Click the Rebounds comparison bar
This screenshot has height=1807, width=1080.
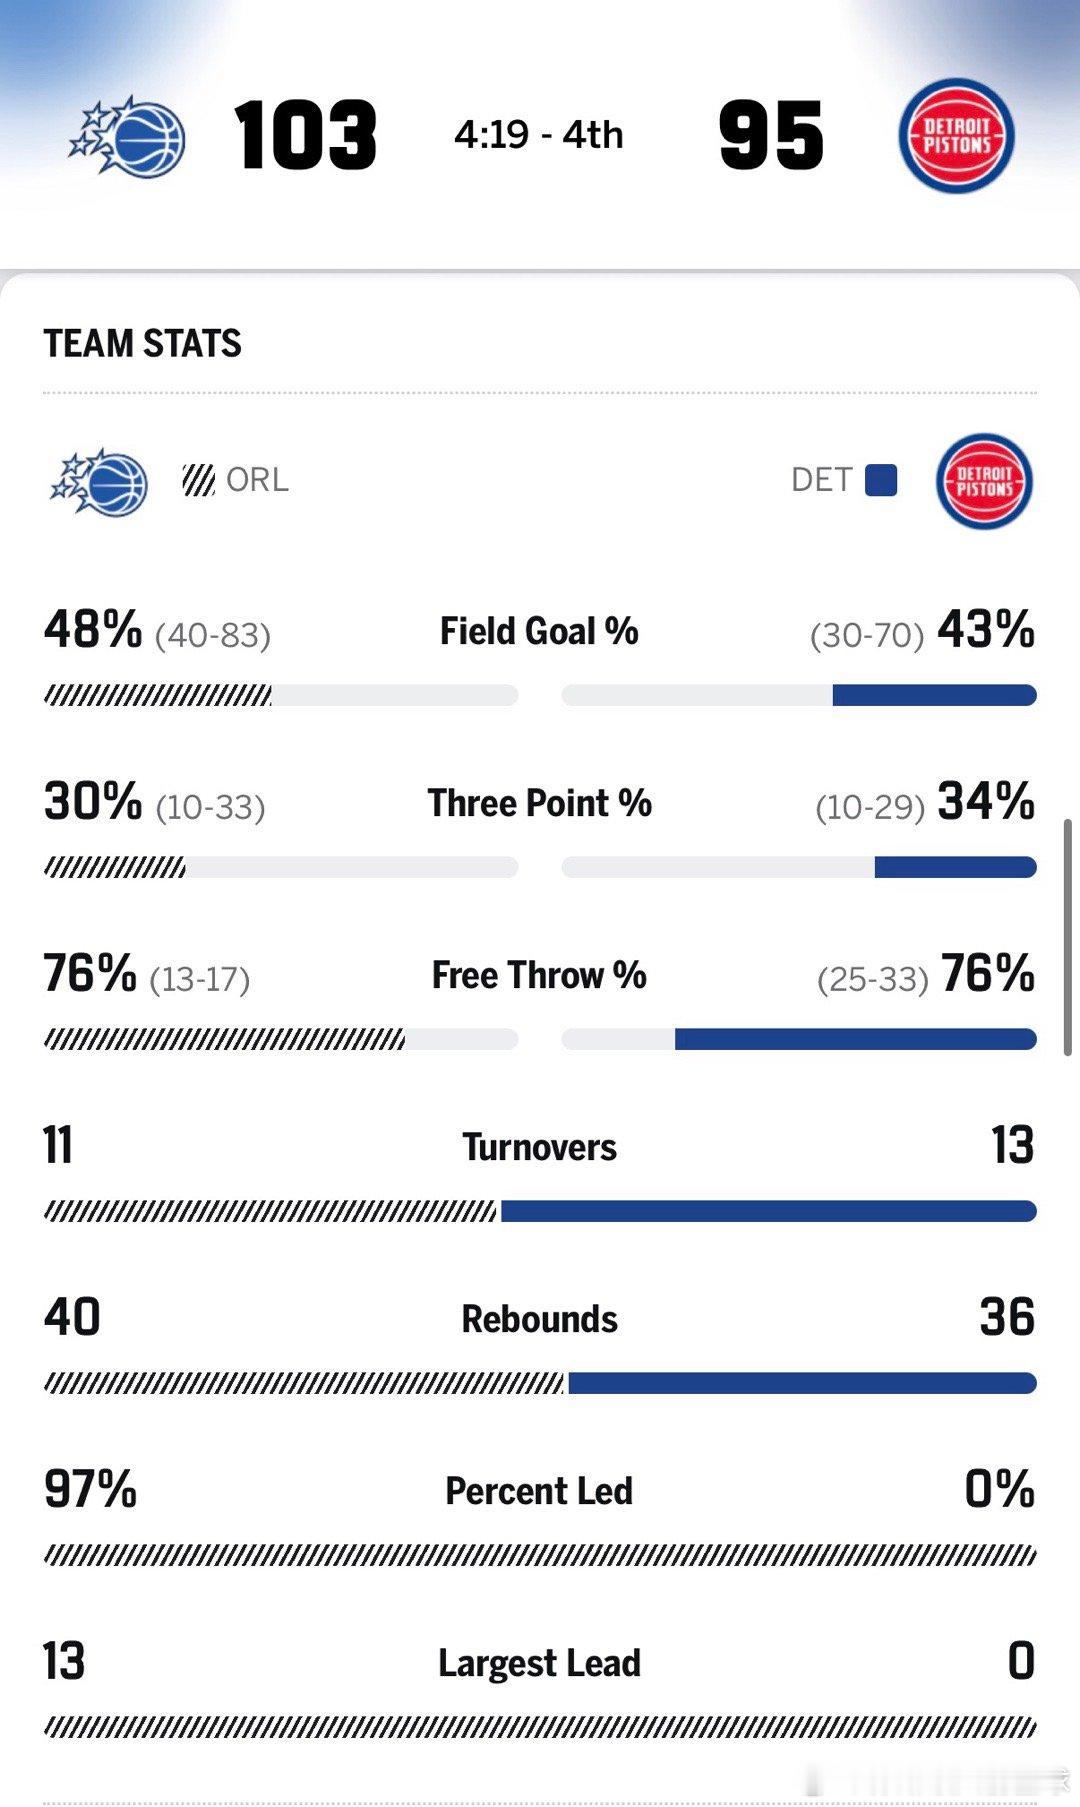pos(540,1383)
